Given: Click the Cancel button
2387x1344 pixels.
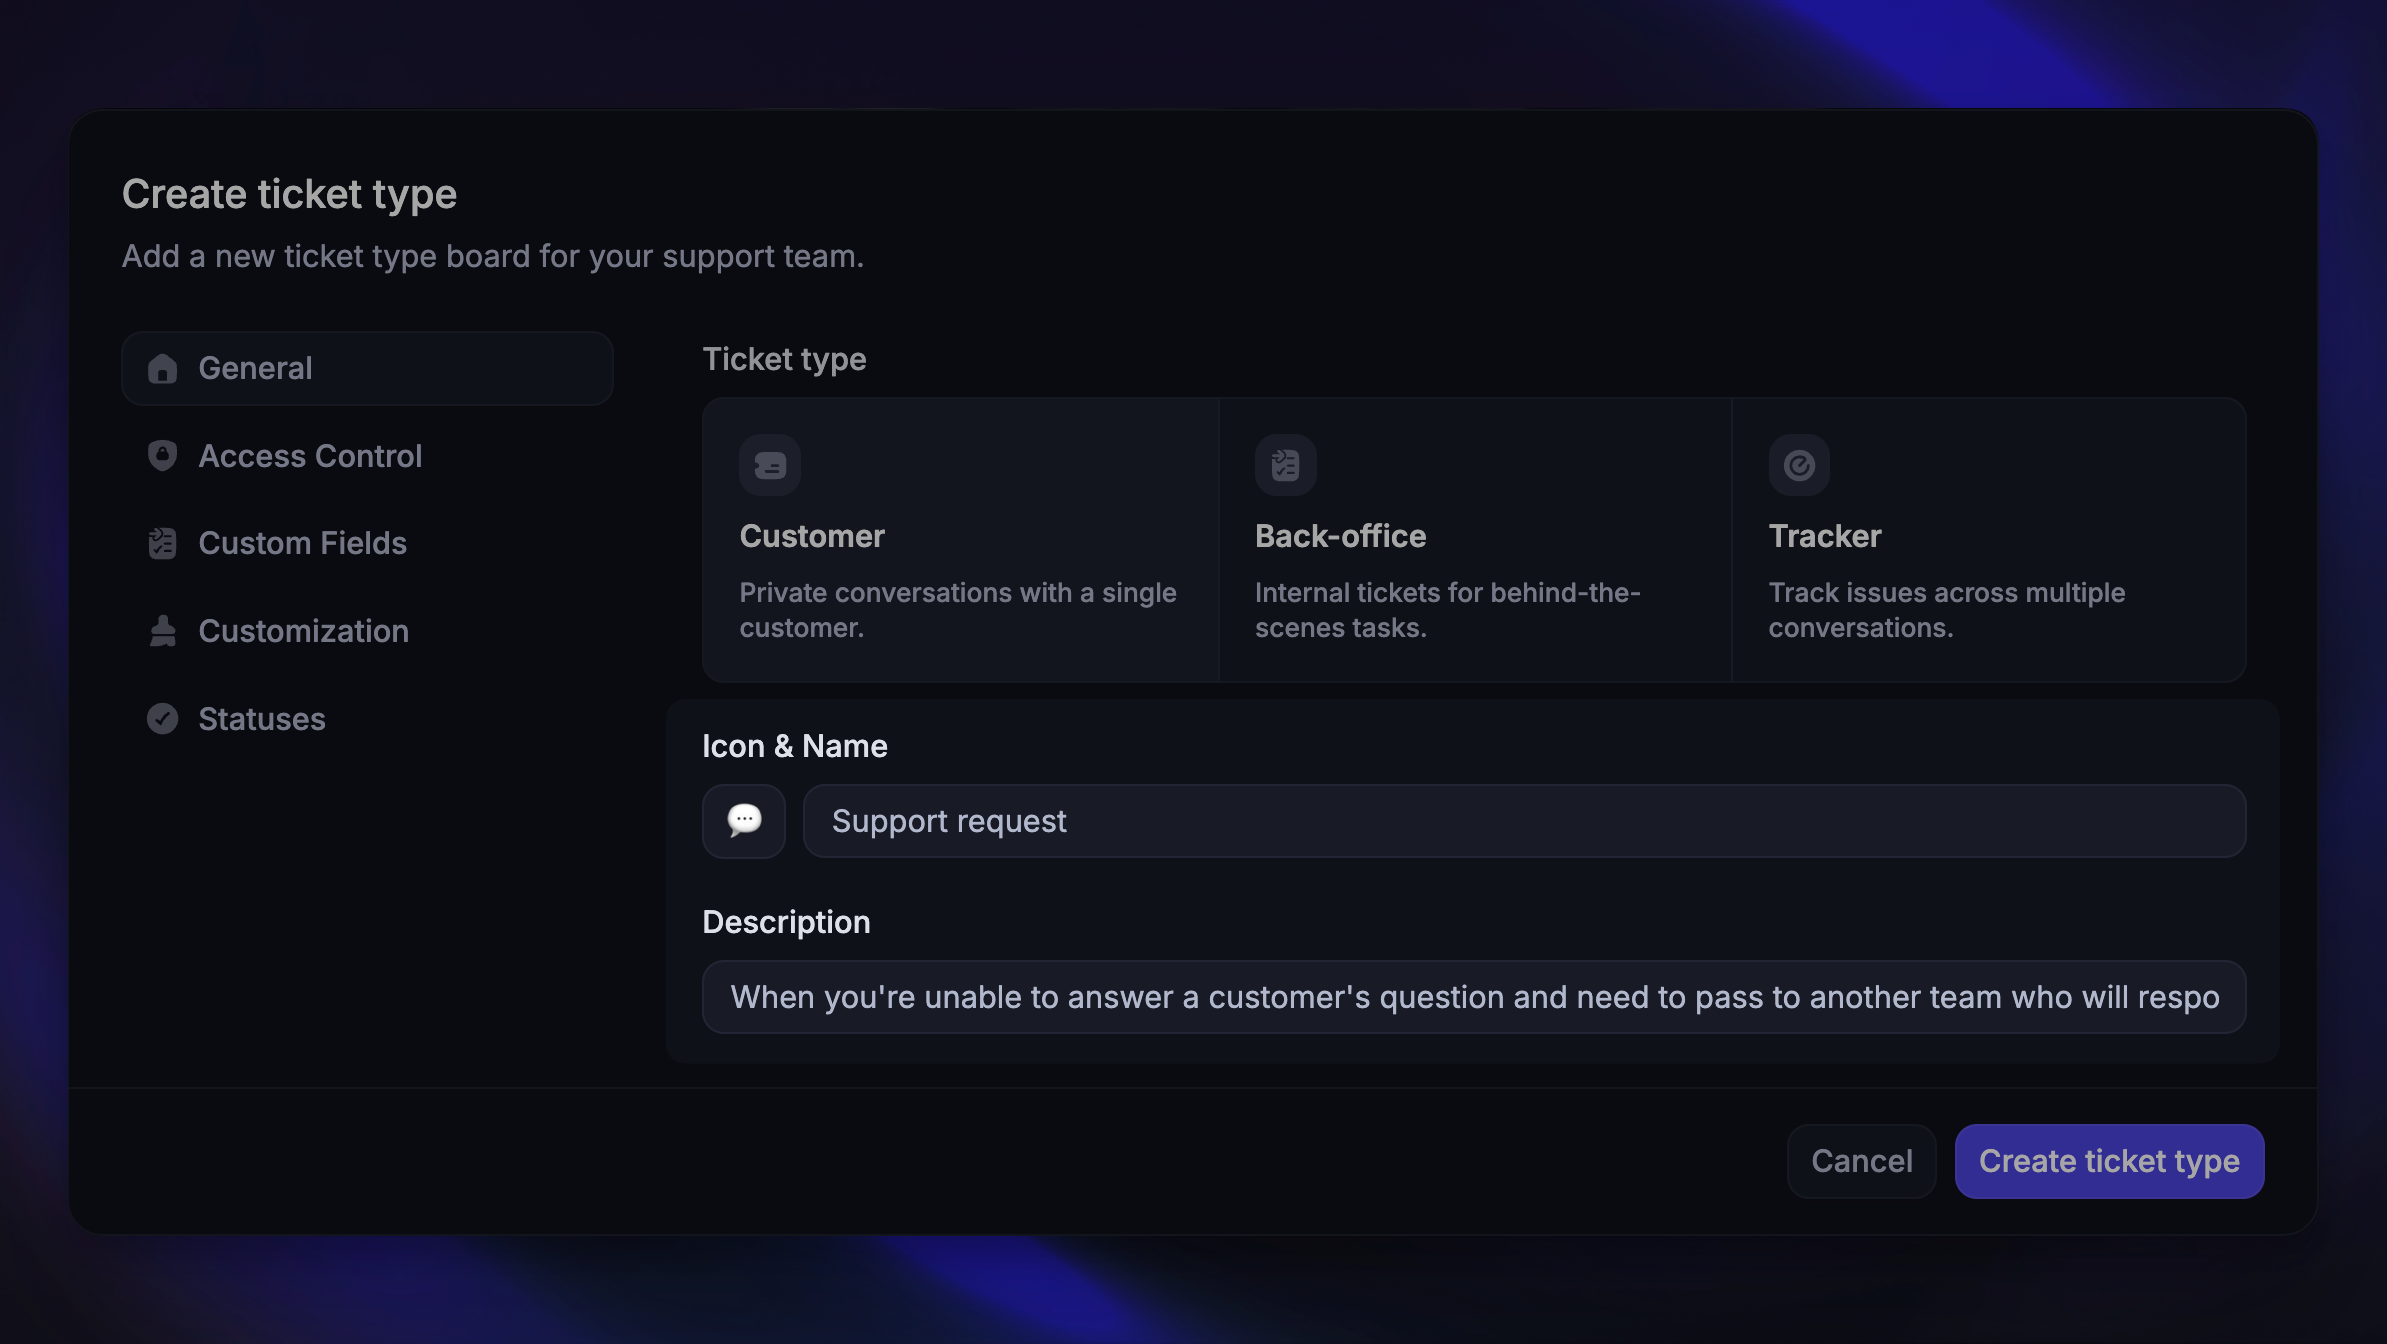Looking at the screenshot, I should click(1861, 1161).
